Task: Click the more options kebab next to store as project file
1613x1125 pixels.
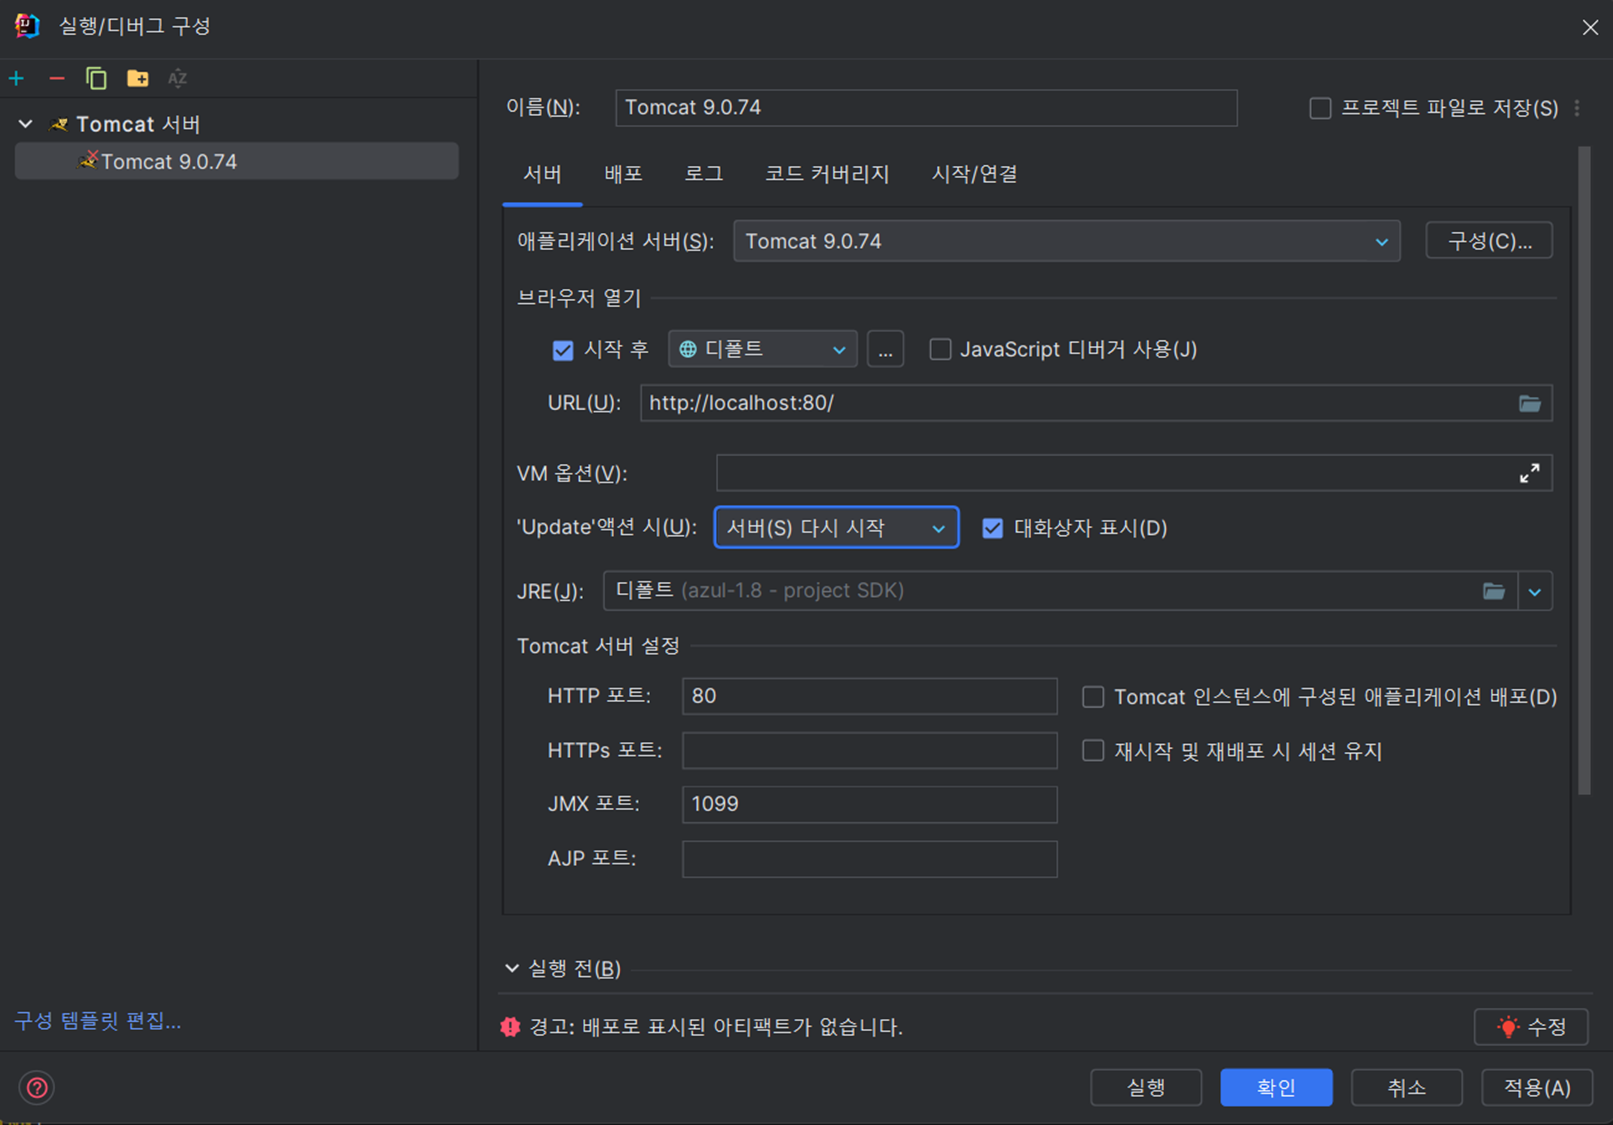Action: [1577, 108]
